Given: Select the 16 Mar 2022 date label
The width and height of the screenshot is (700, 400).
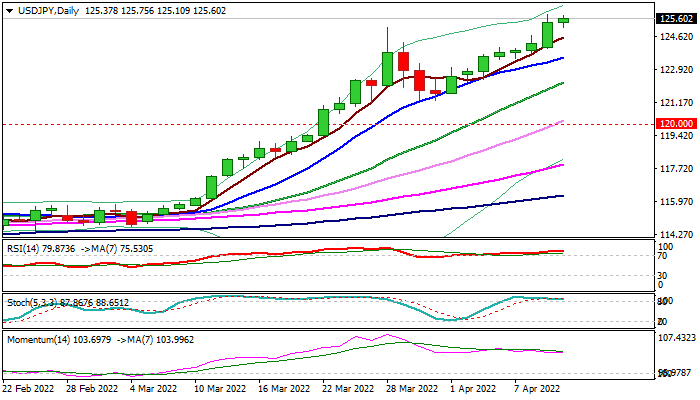Looking at the screenshot, I should pos(284,388).
